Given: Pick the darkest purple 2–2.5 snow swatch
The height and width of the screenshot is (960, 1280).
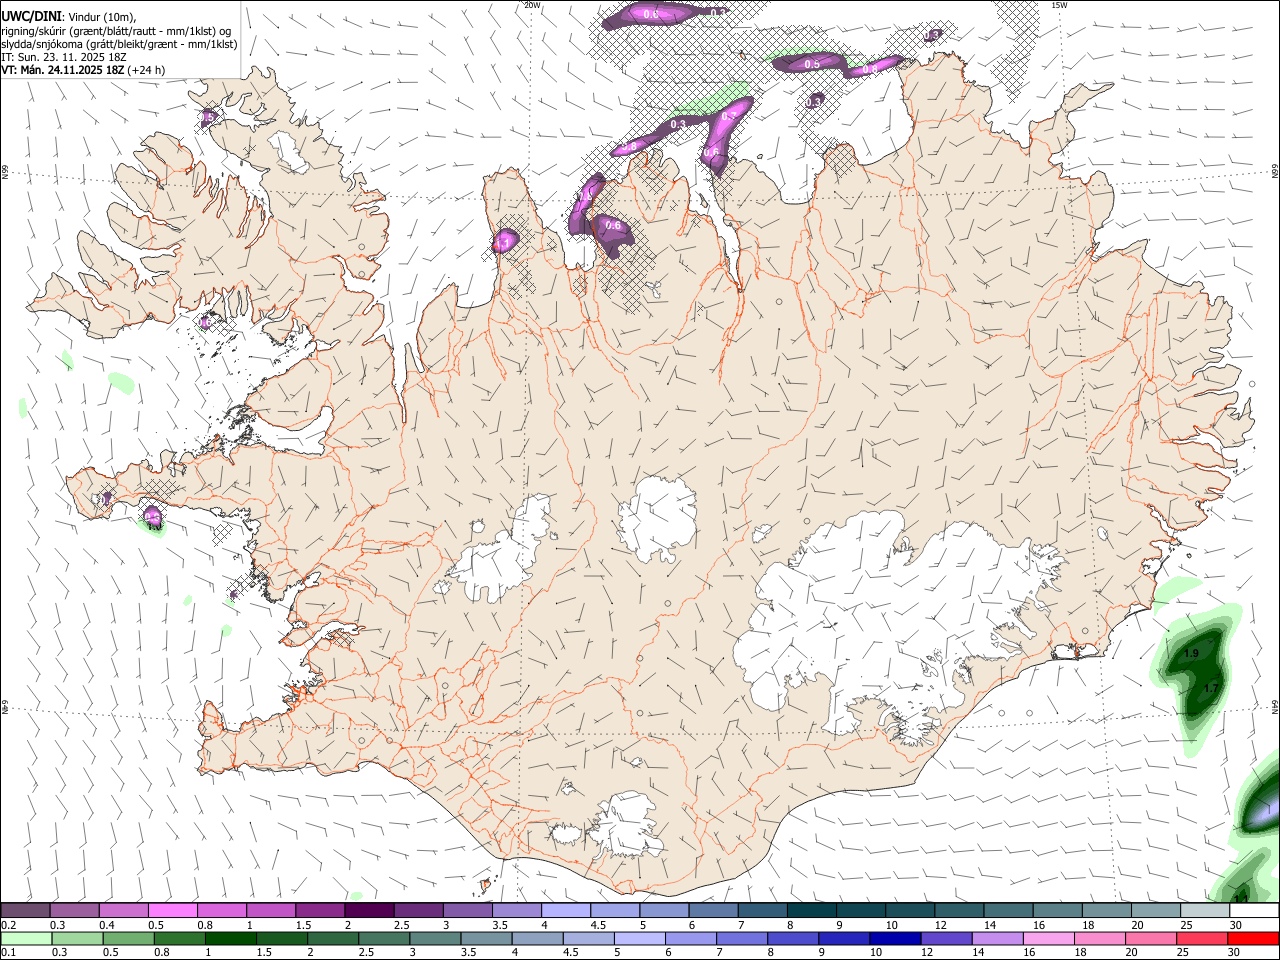Looking at the screenshot, I should [x=368, y=911].
